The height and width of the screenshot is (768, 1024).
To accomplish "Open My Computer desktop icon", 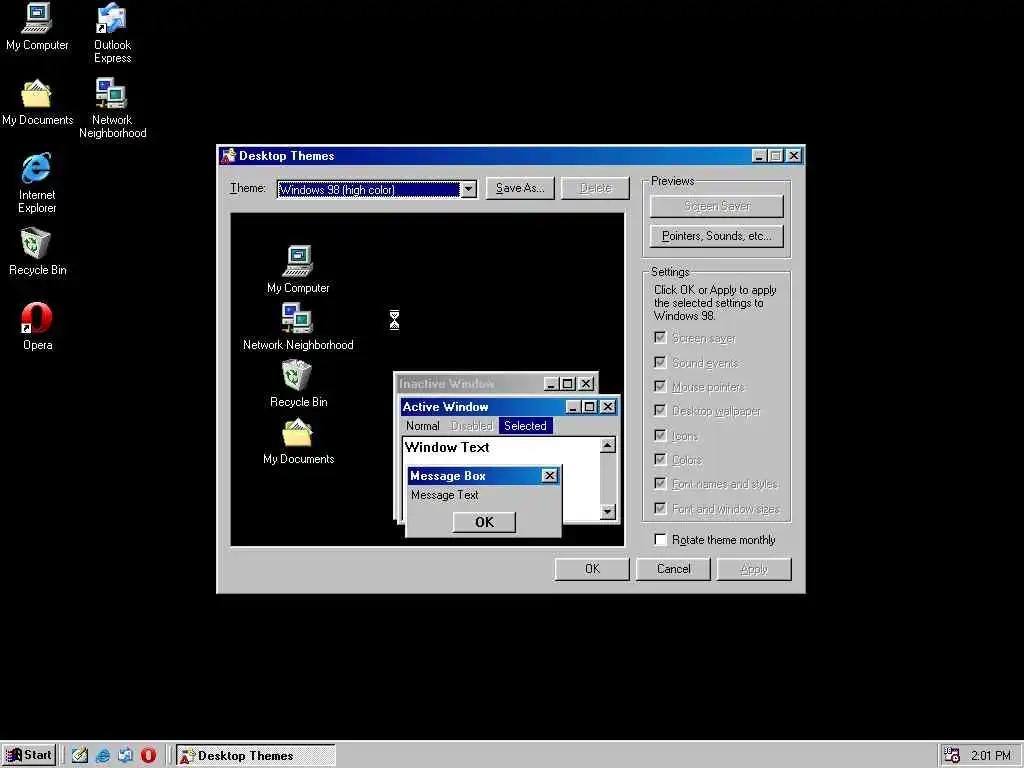I will [x=37, y=26].
